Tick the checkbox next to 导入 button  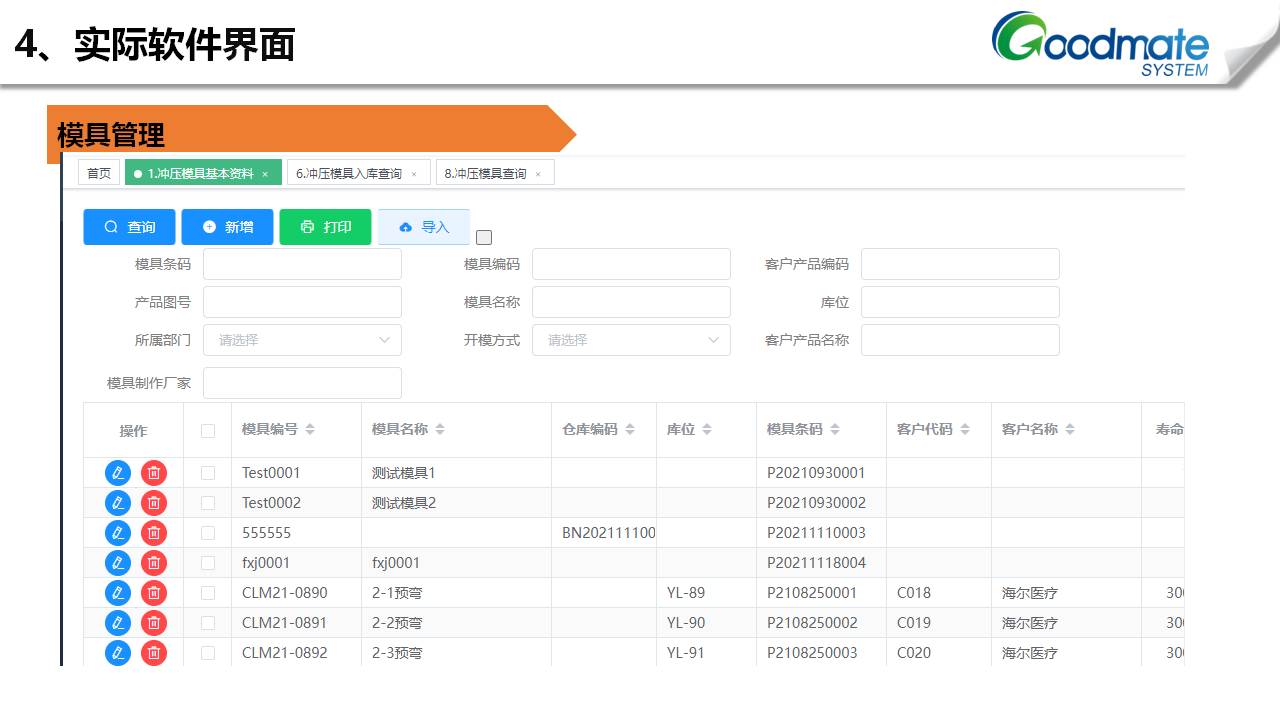coord(484,237)
